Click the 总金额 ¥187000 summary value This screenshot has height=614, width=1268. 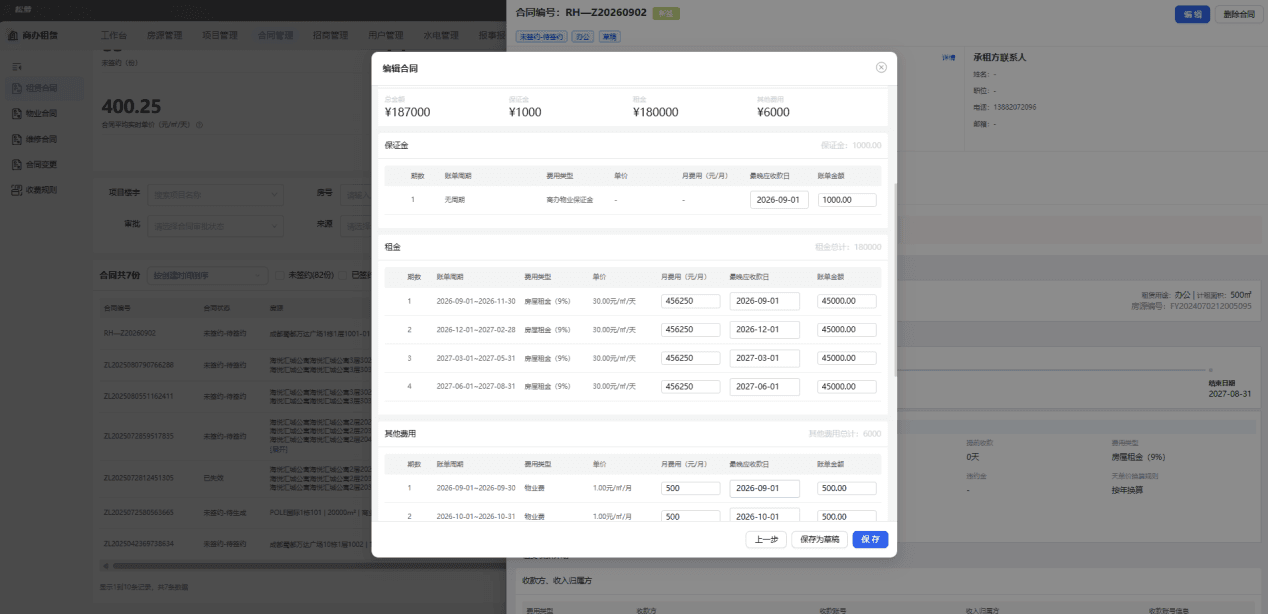(x=407, y=112)
